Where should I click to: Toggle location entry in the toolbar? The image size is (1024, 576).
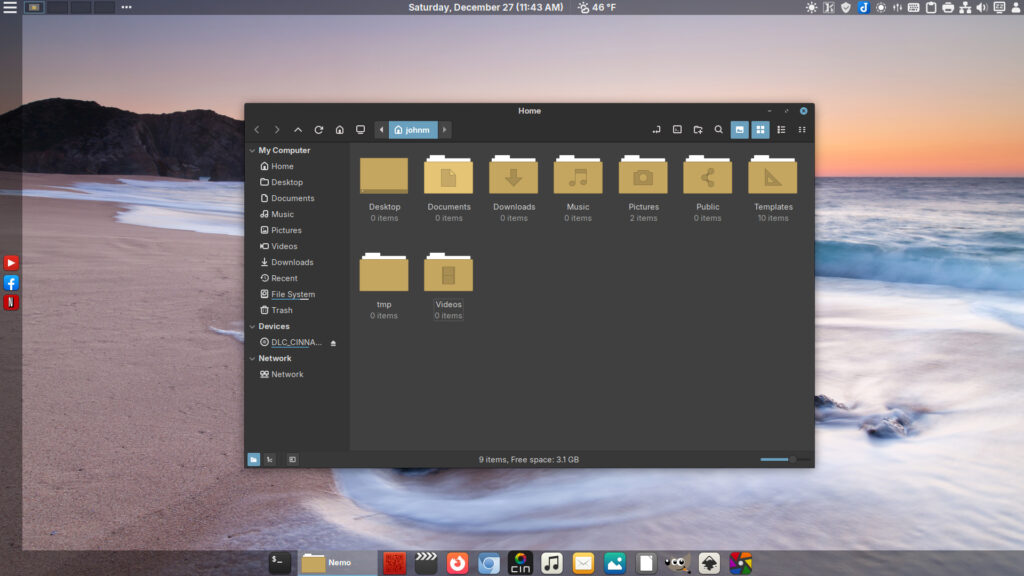click(656, 130)
